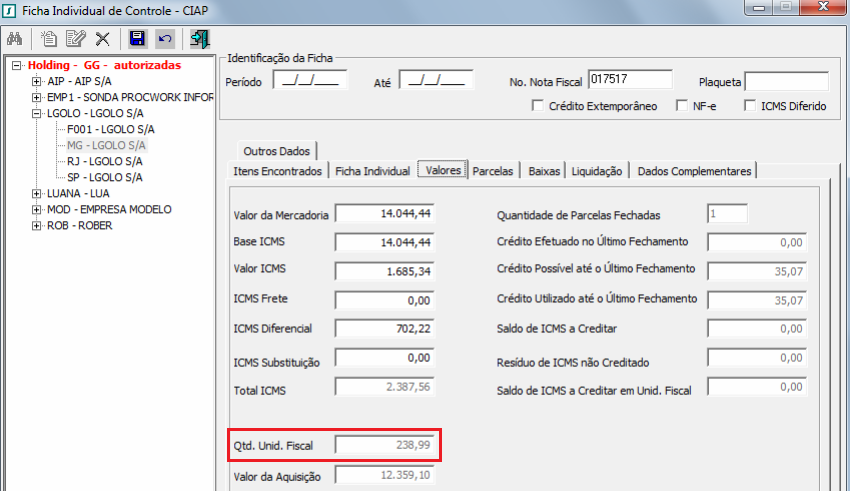850x491 pixels.
Task: Click the Valor da Mercadoria field
Action: click(x=385, y=214)
